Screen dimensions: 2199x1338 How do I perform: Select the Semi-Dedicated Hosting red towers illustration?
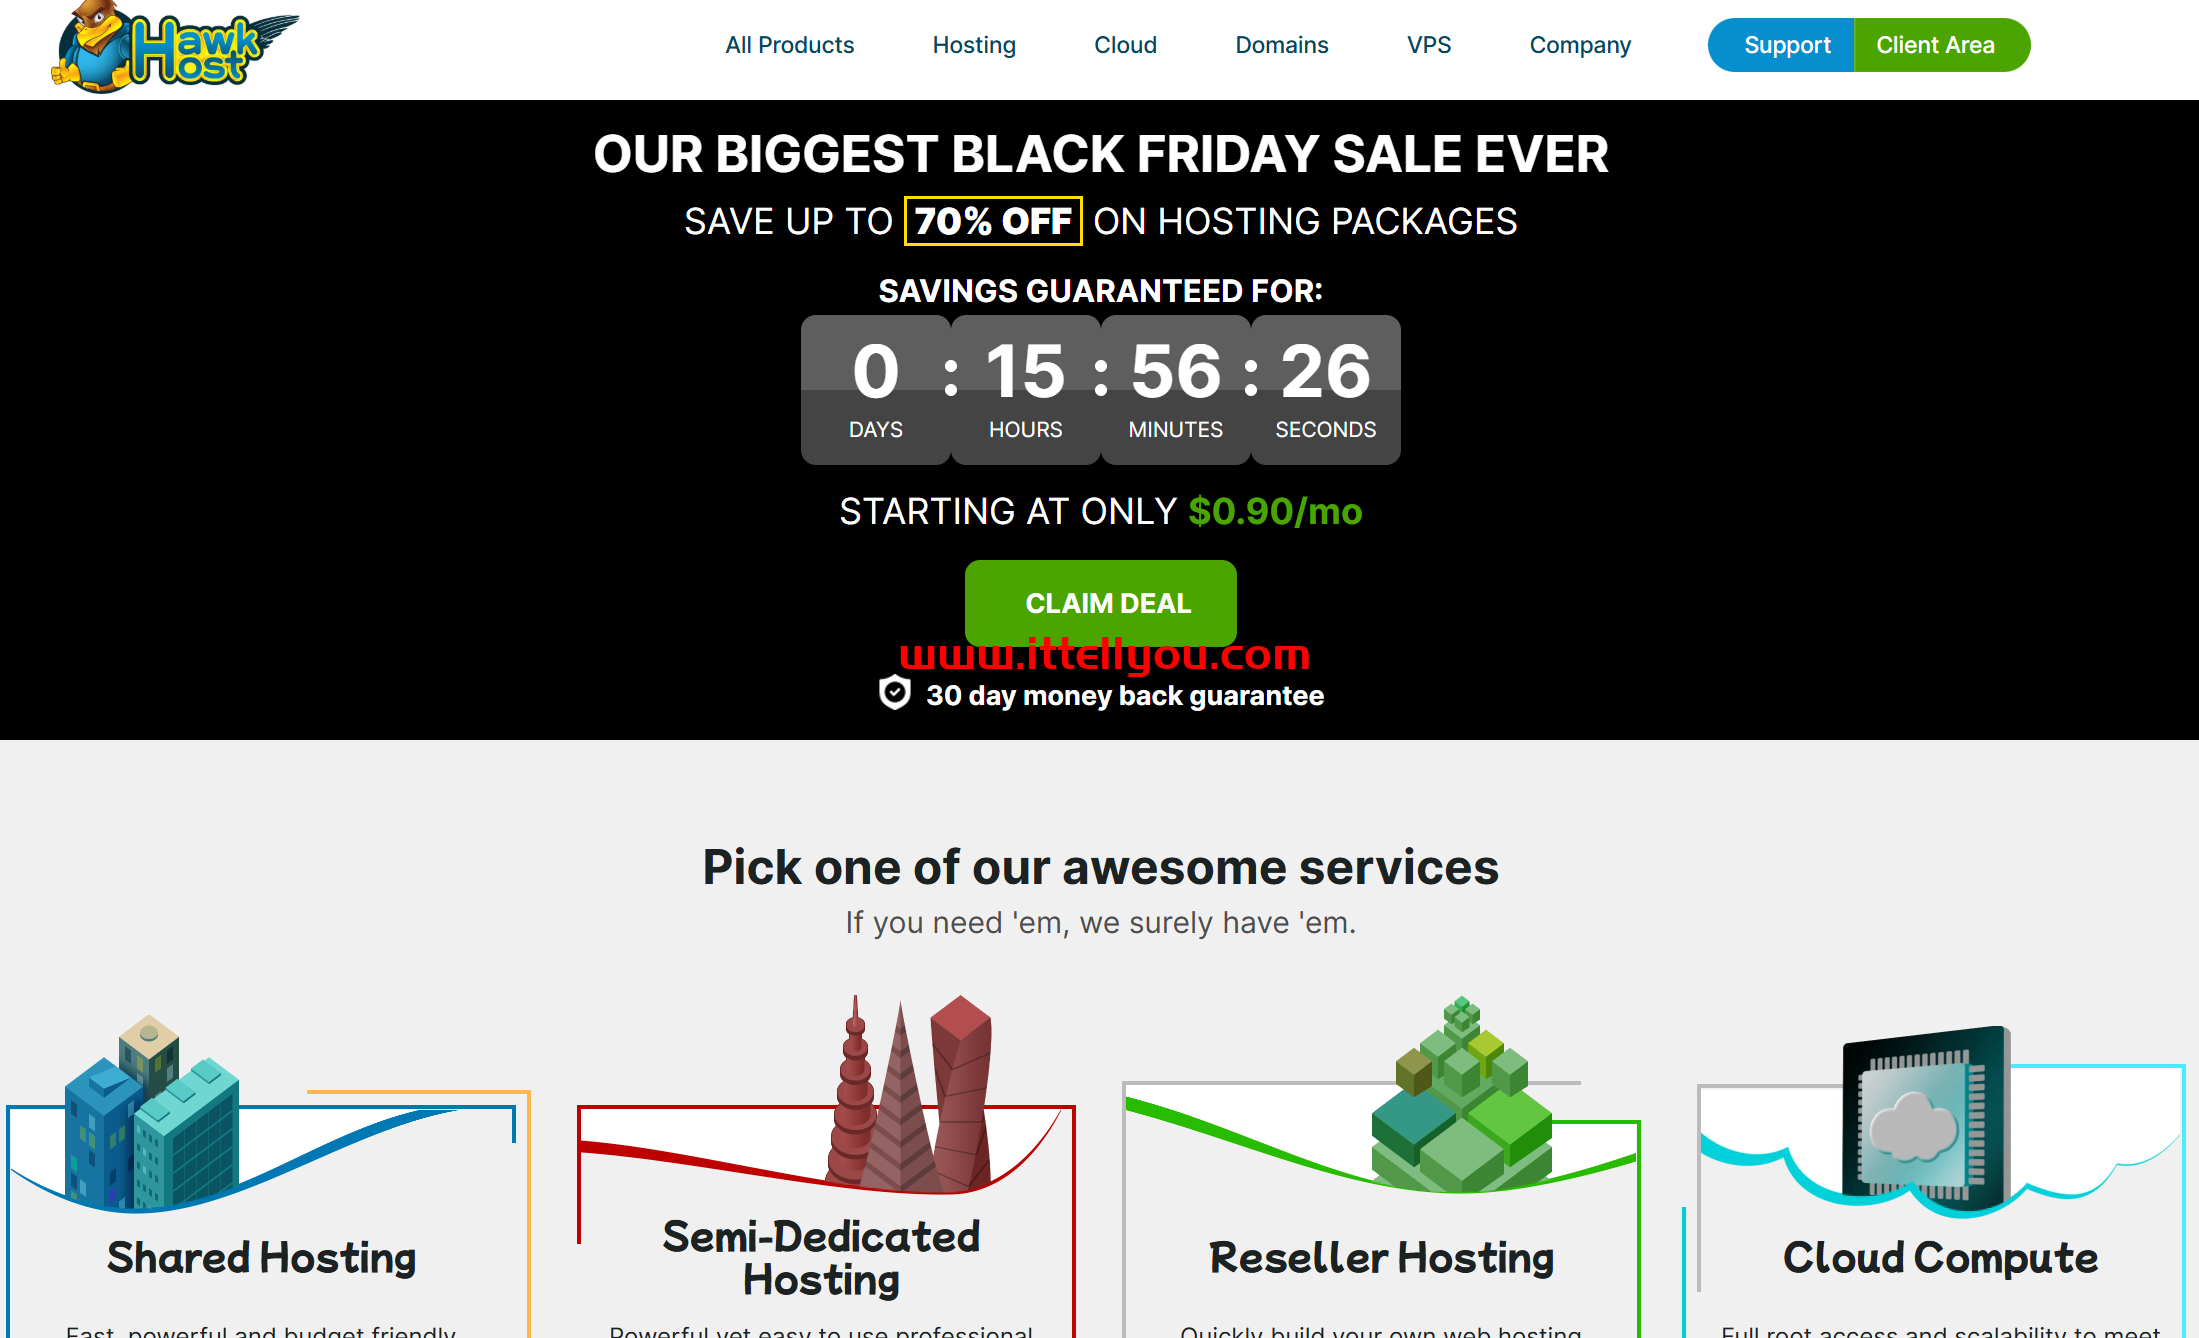coord(908,1093)
